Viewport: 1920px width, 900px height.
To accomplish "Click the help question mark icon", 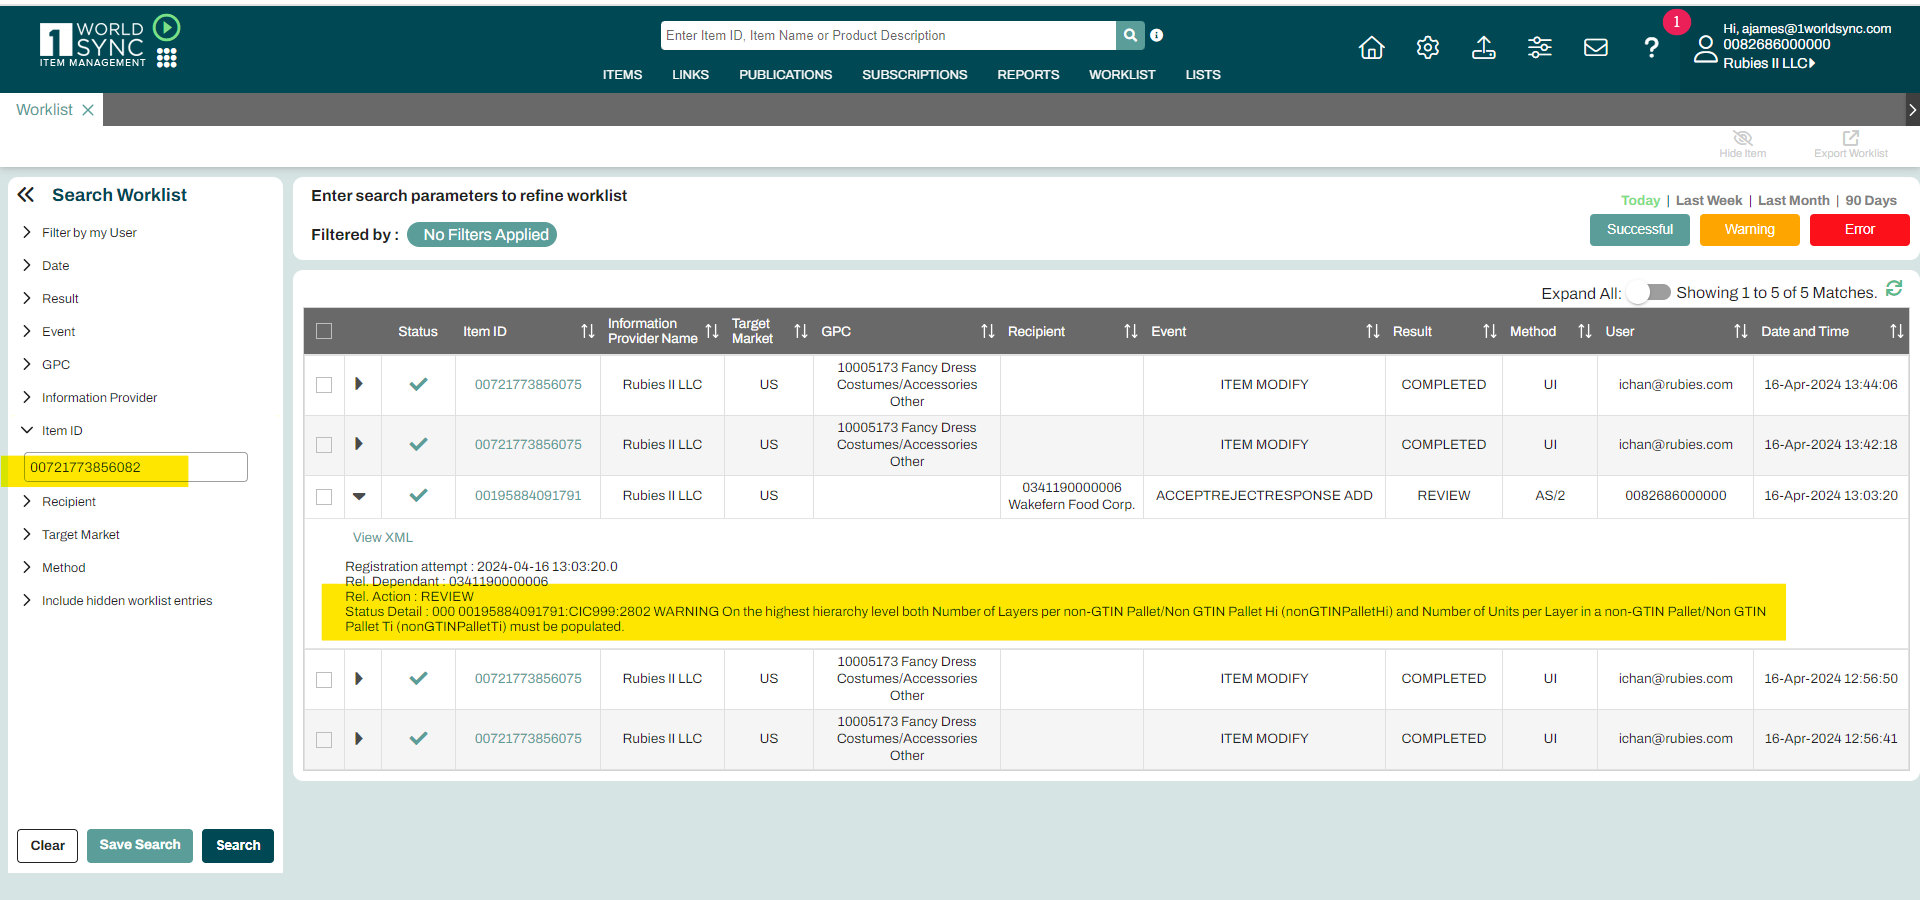I will [x=1652, y=47].
